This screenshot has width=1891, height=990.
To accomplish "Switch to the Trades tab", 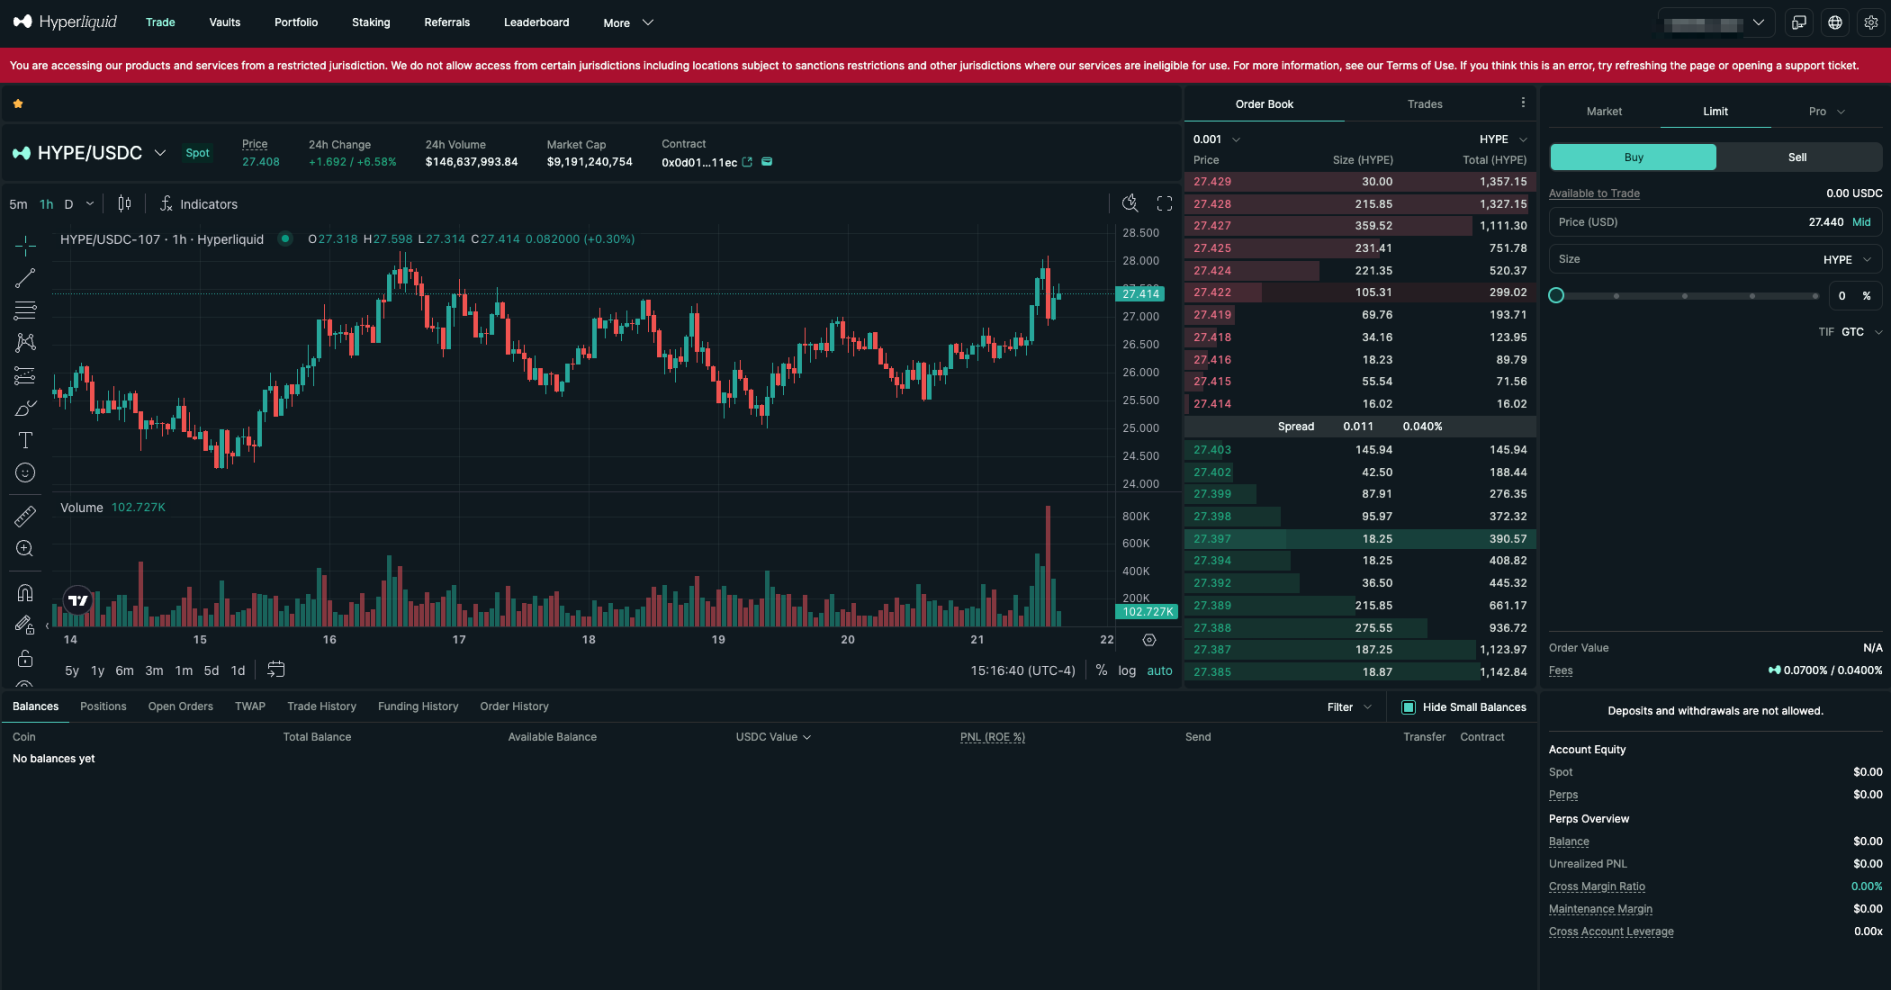I will click(1424, 103).
